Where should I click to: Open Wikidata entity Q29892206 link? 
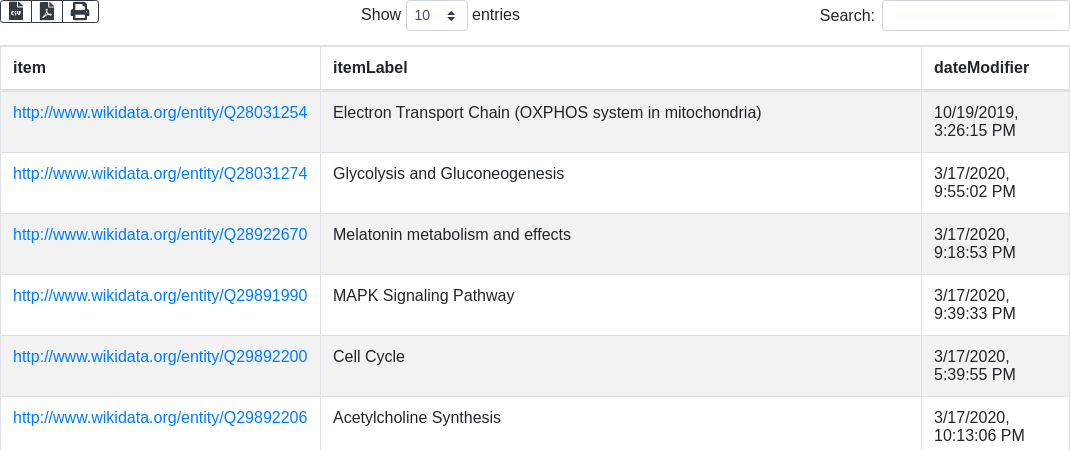click(x=160, y=417)
